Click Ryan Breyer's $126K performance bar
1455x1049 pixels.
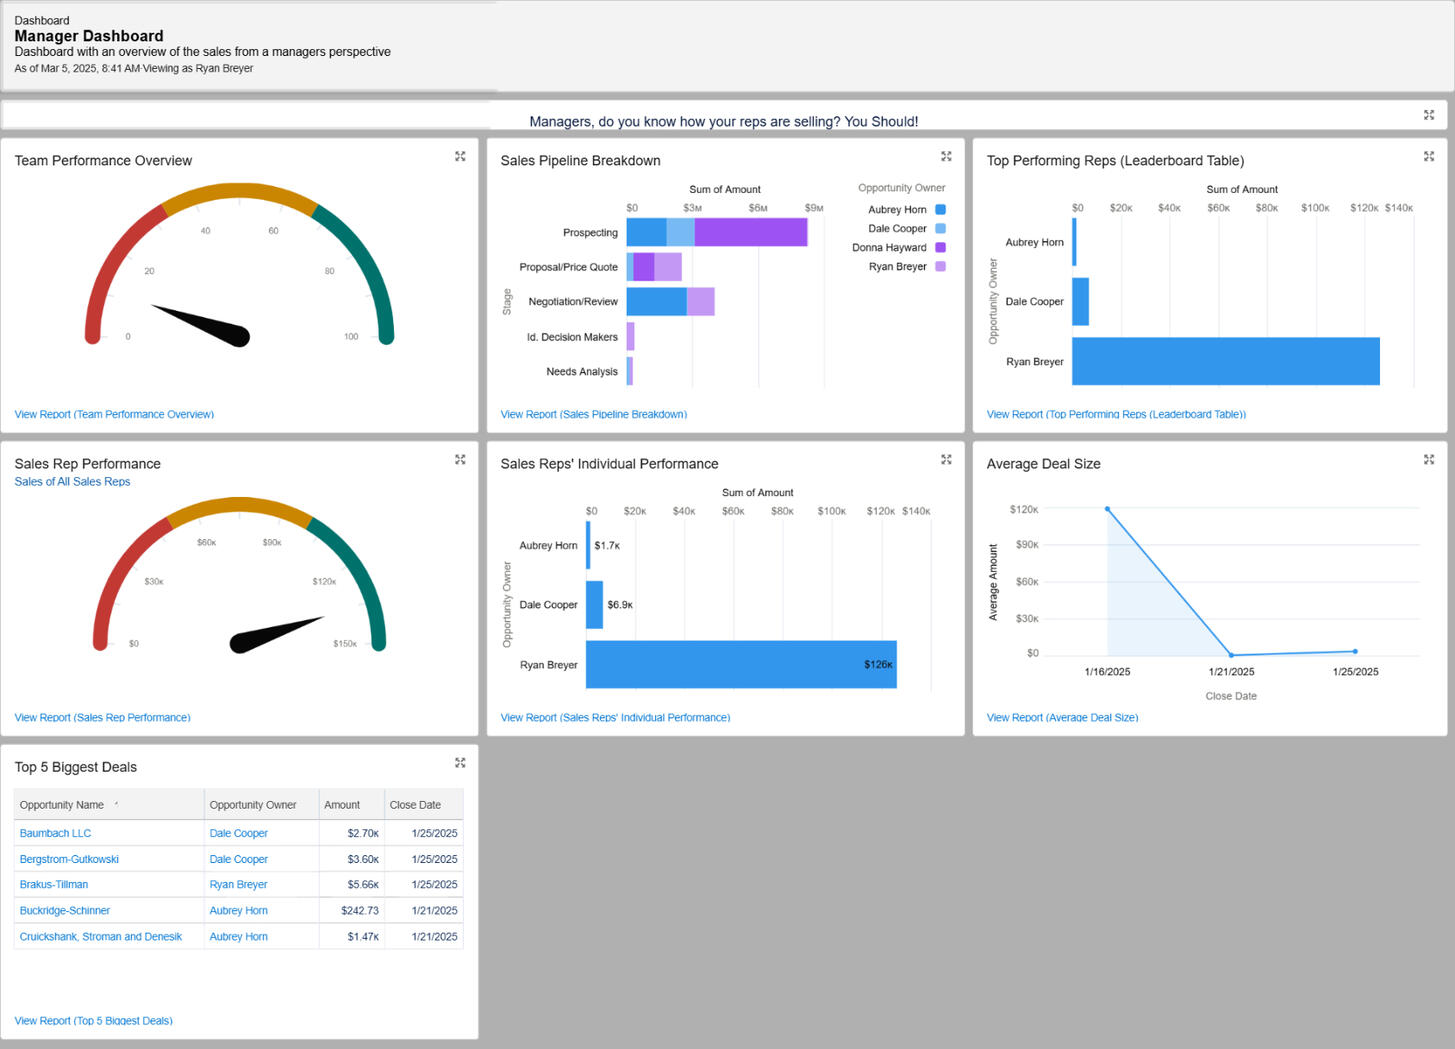pyautogui.click(x=740, y=664)
